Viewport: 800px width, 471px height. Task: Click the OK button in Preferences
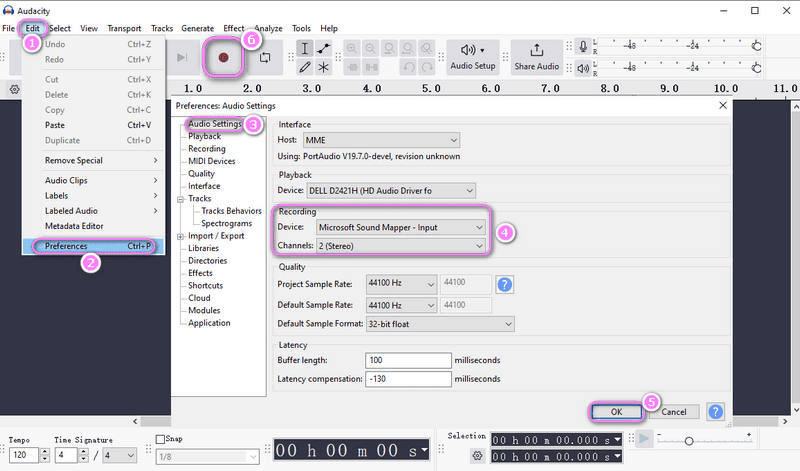(x=615, y=411)
